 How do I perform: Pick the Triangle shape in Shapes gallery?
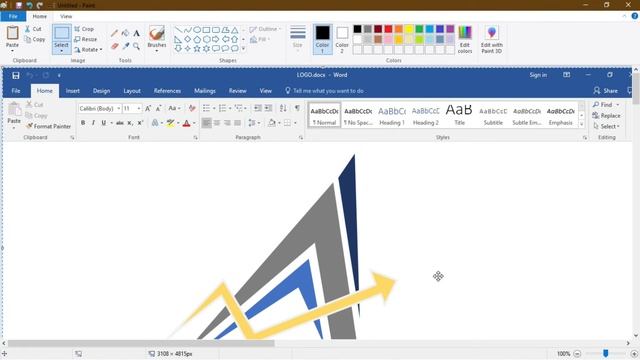(235, 30)
